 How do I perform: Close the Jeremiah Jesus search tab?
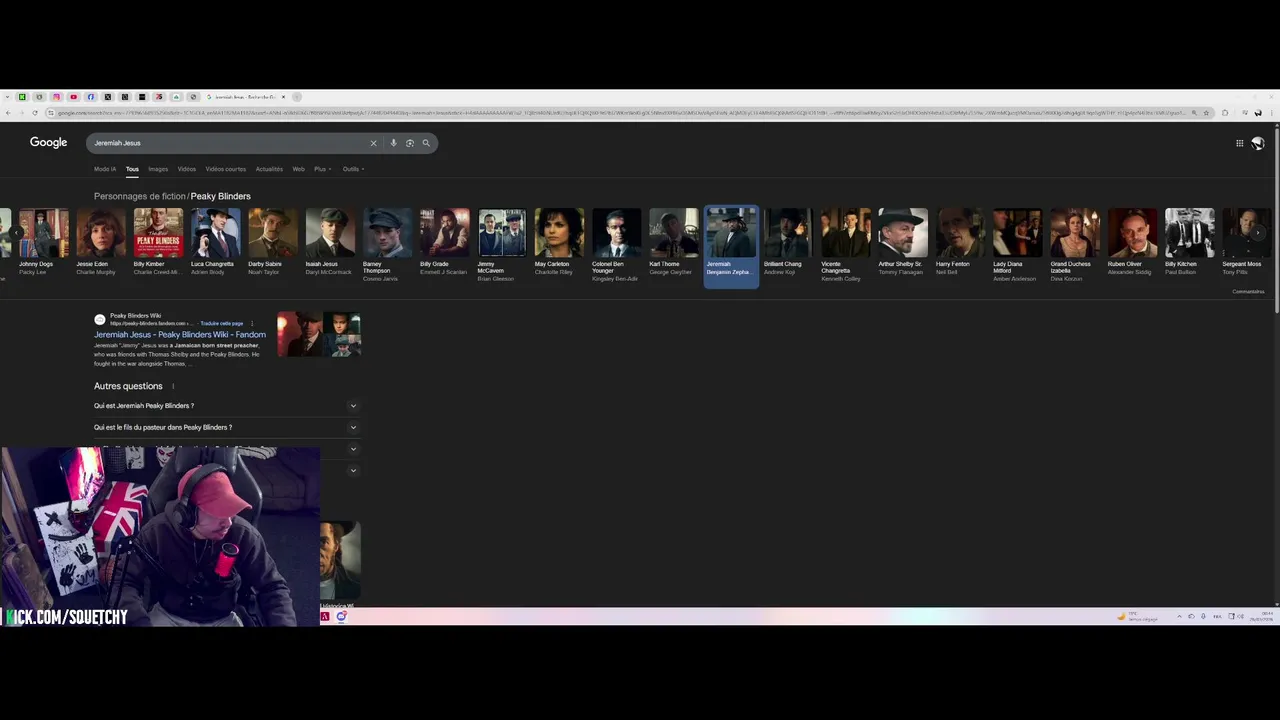[283, 97]
